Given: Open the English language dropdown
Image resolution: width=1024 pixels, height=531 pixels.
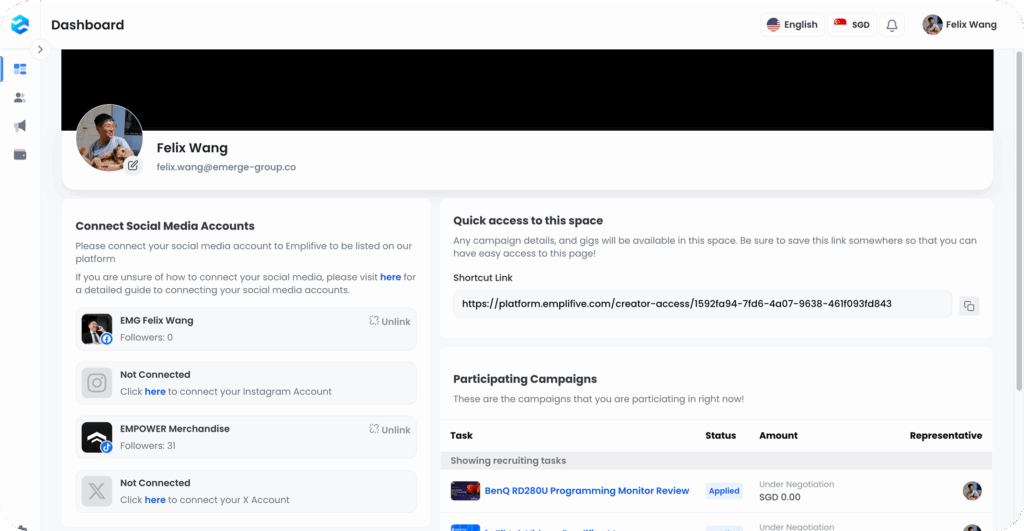Looking at the screenshot, I should click(x=792, y=25).
